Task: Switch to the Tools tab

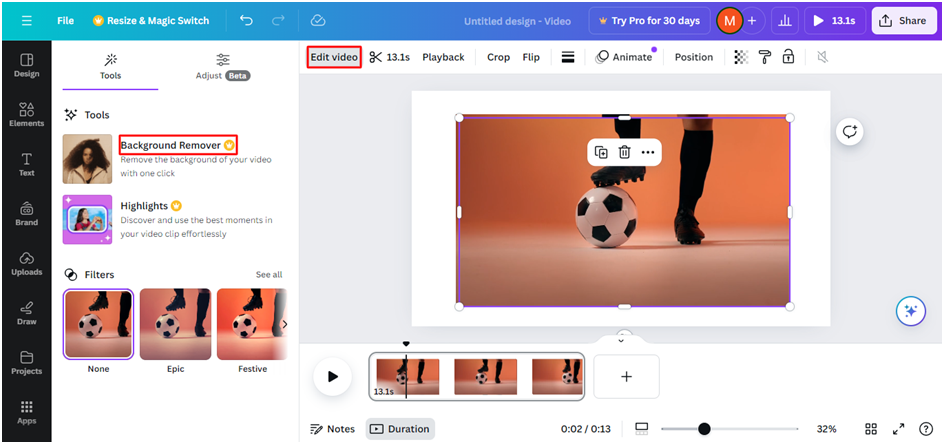Action: [110, 67]
